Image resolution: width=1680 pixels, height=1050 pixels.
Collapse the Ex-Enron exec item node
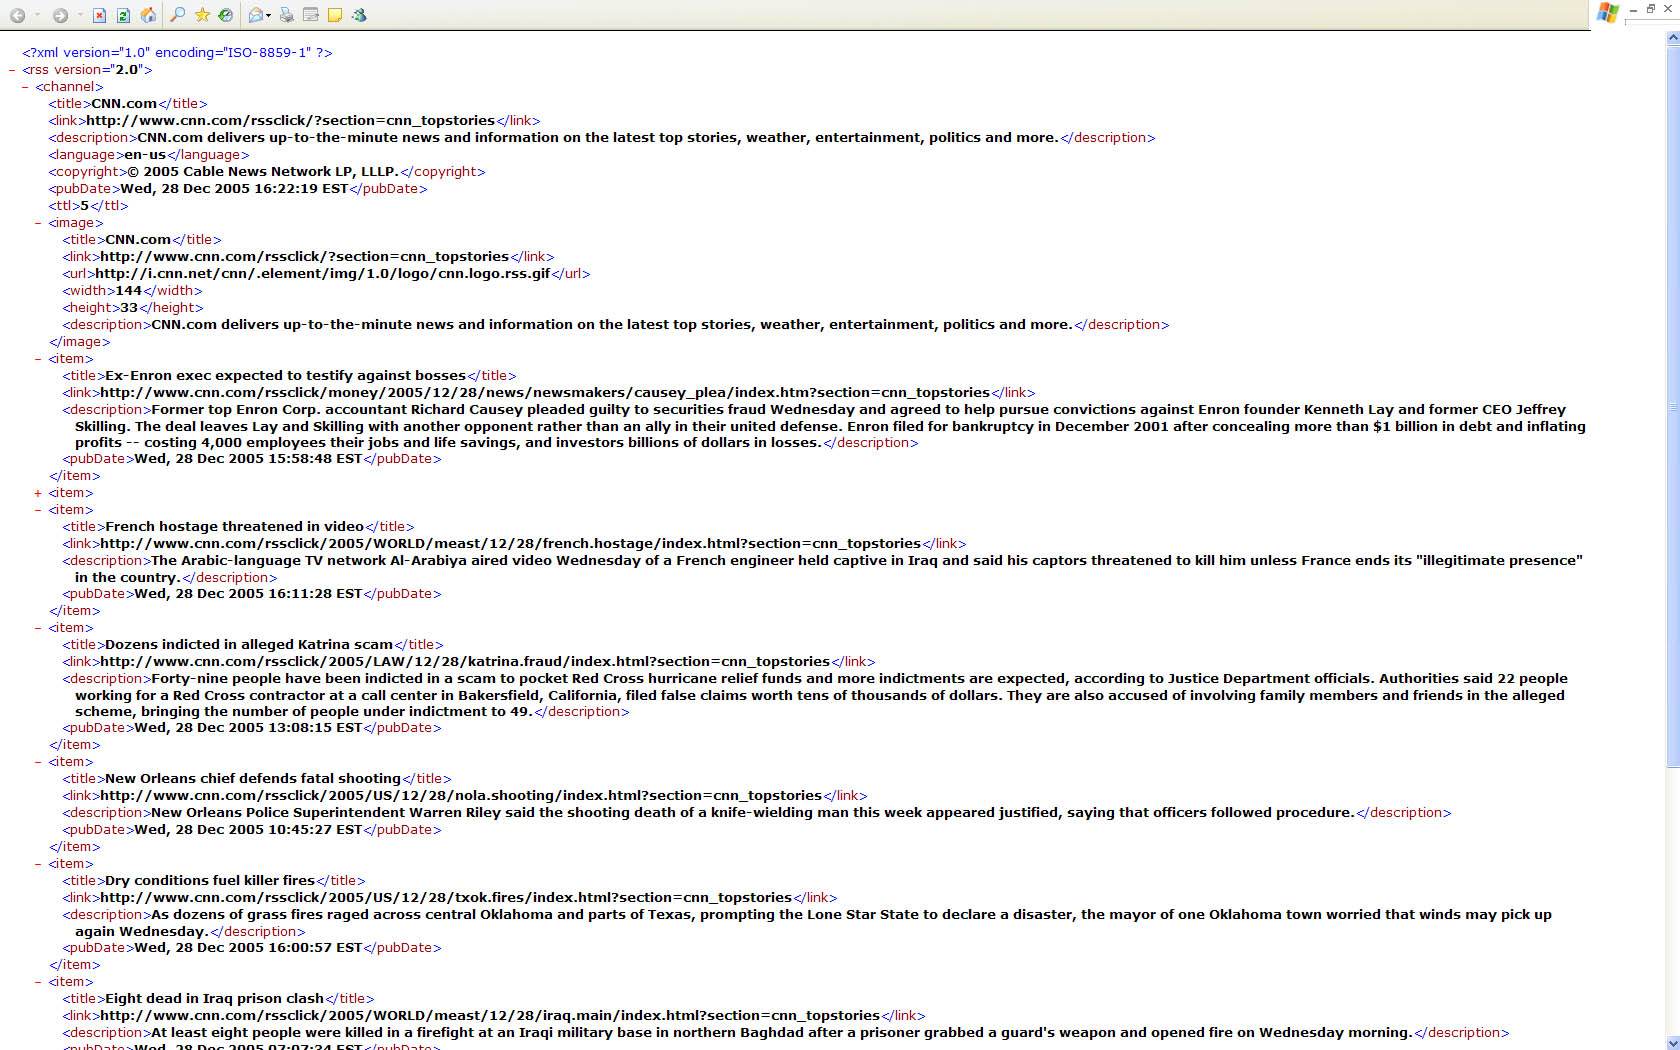click(38, 359)
